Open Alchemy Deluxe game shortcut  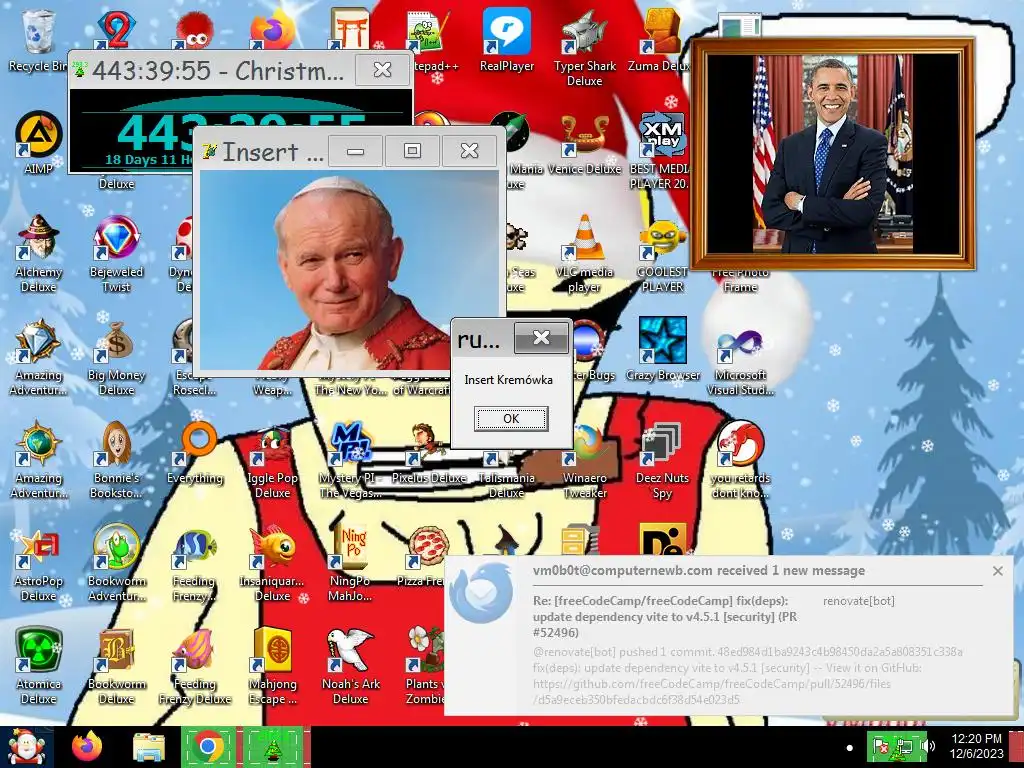[x=39, y=253]
